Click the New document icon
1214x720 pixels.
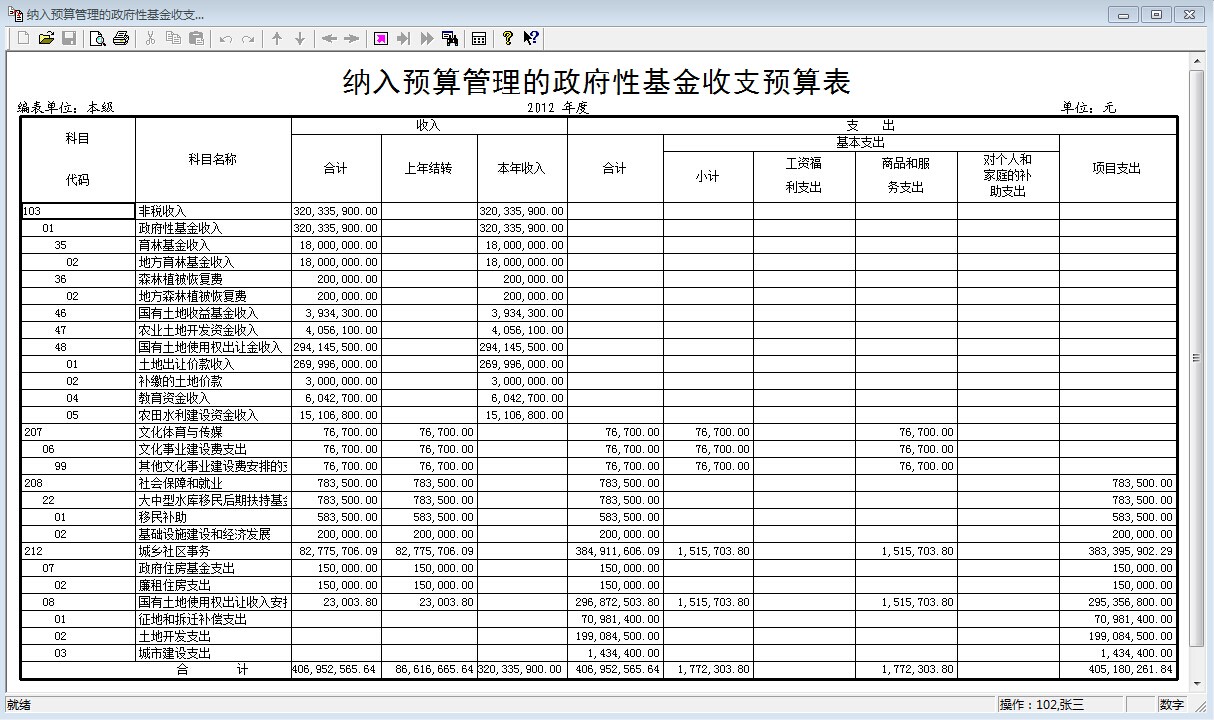[23, 38]
